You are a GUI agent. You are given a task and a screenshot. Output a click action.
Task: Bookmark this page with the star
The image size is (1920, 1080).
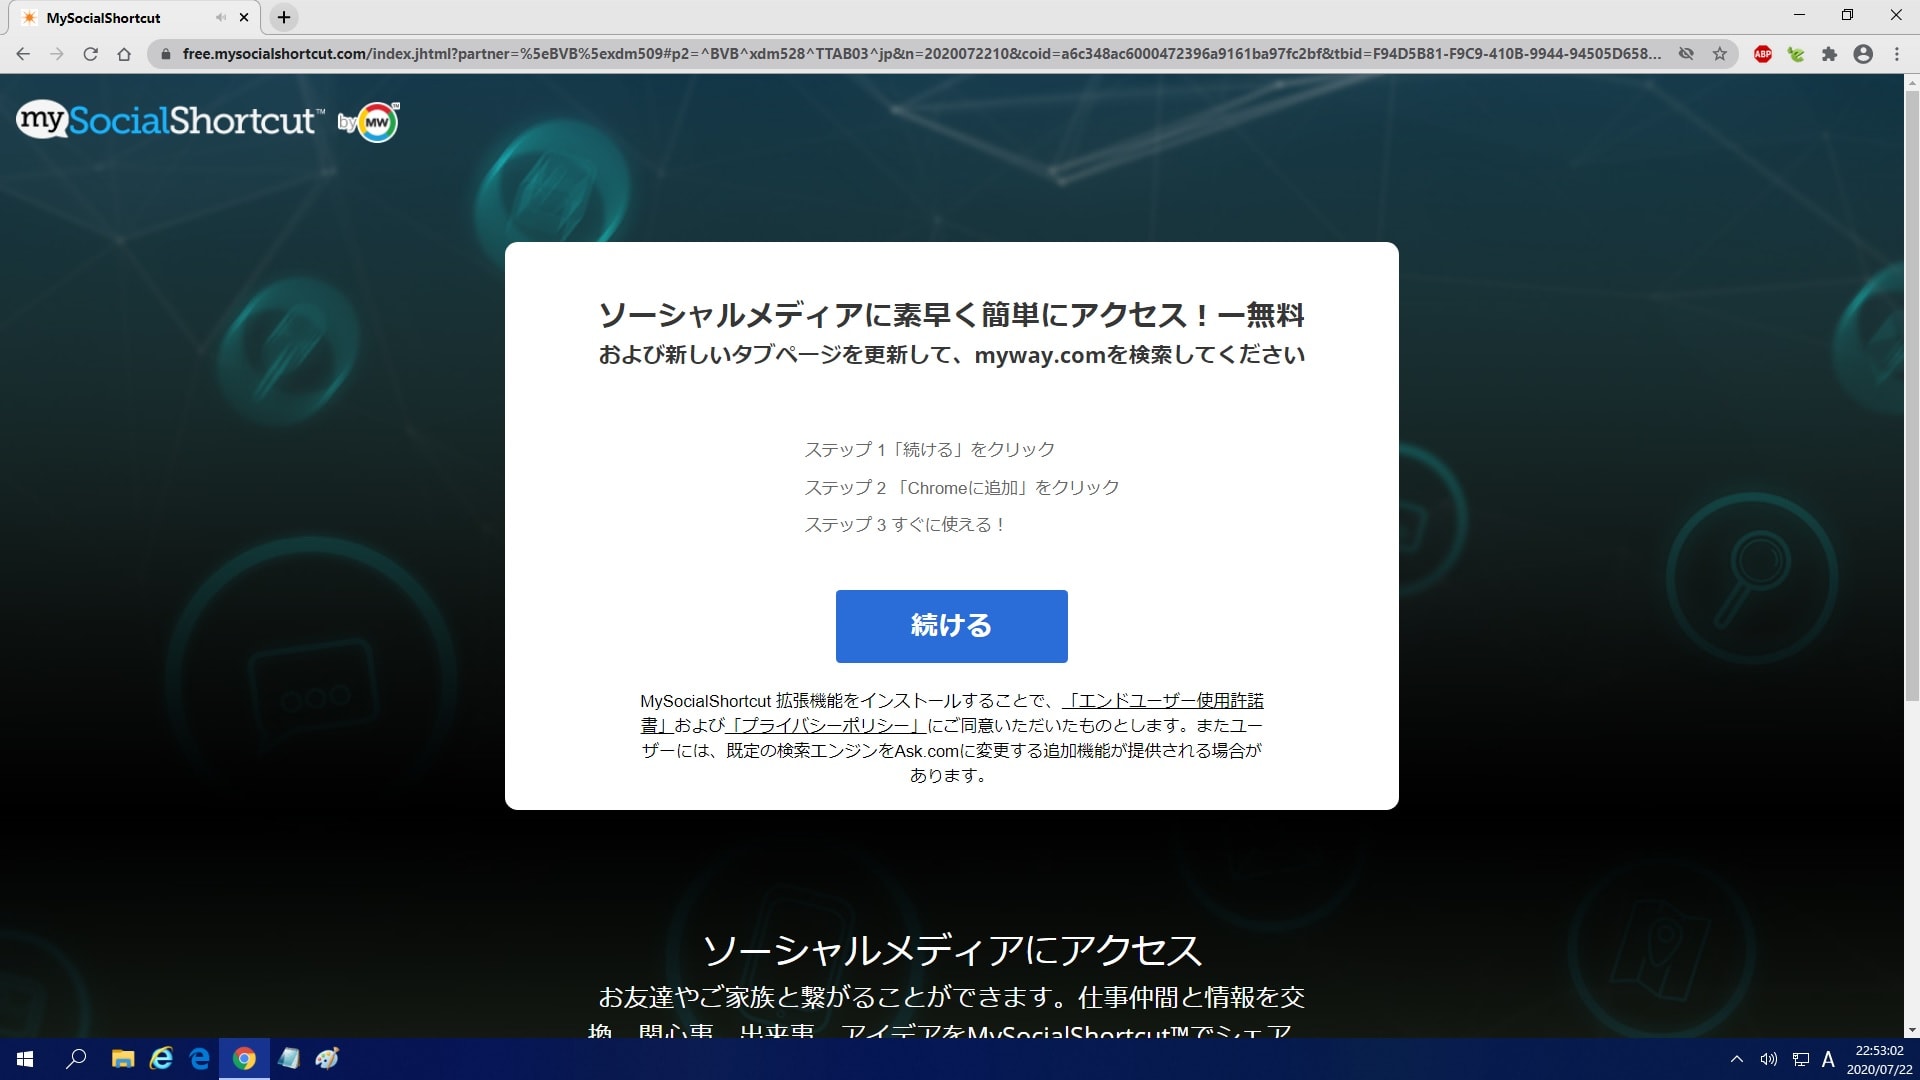[1719, 54]
